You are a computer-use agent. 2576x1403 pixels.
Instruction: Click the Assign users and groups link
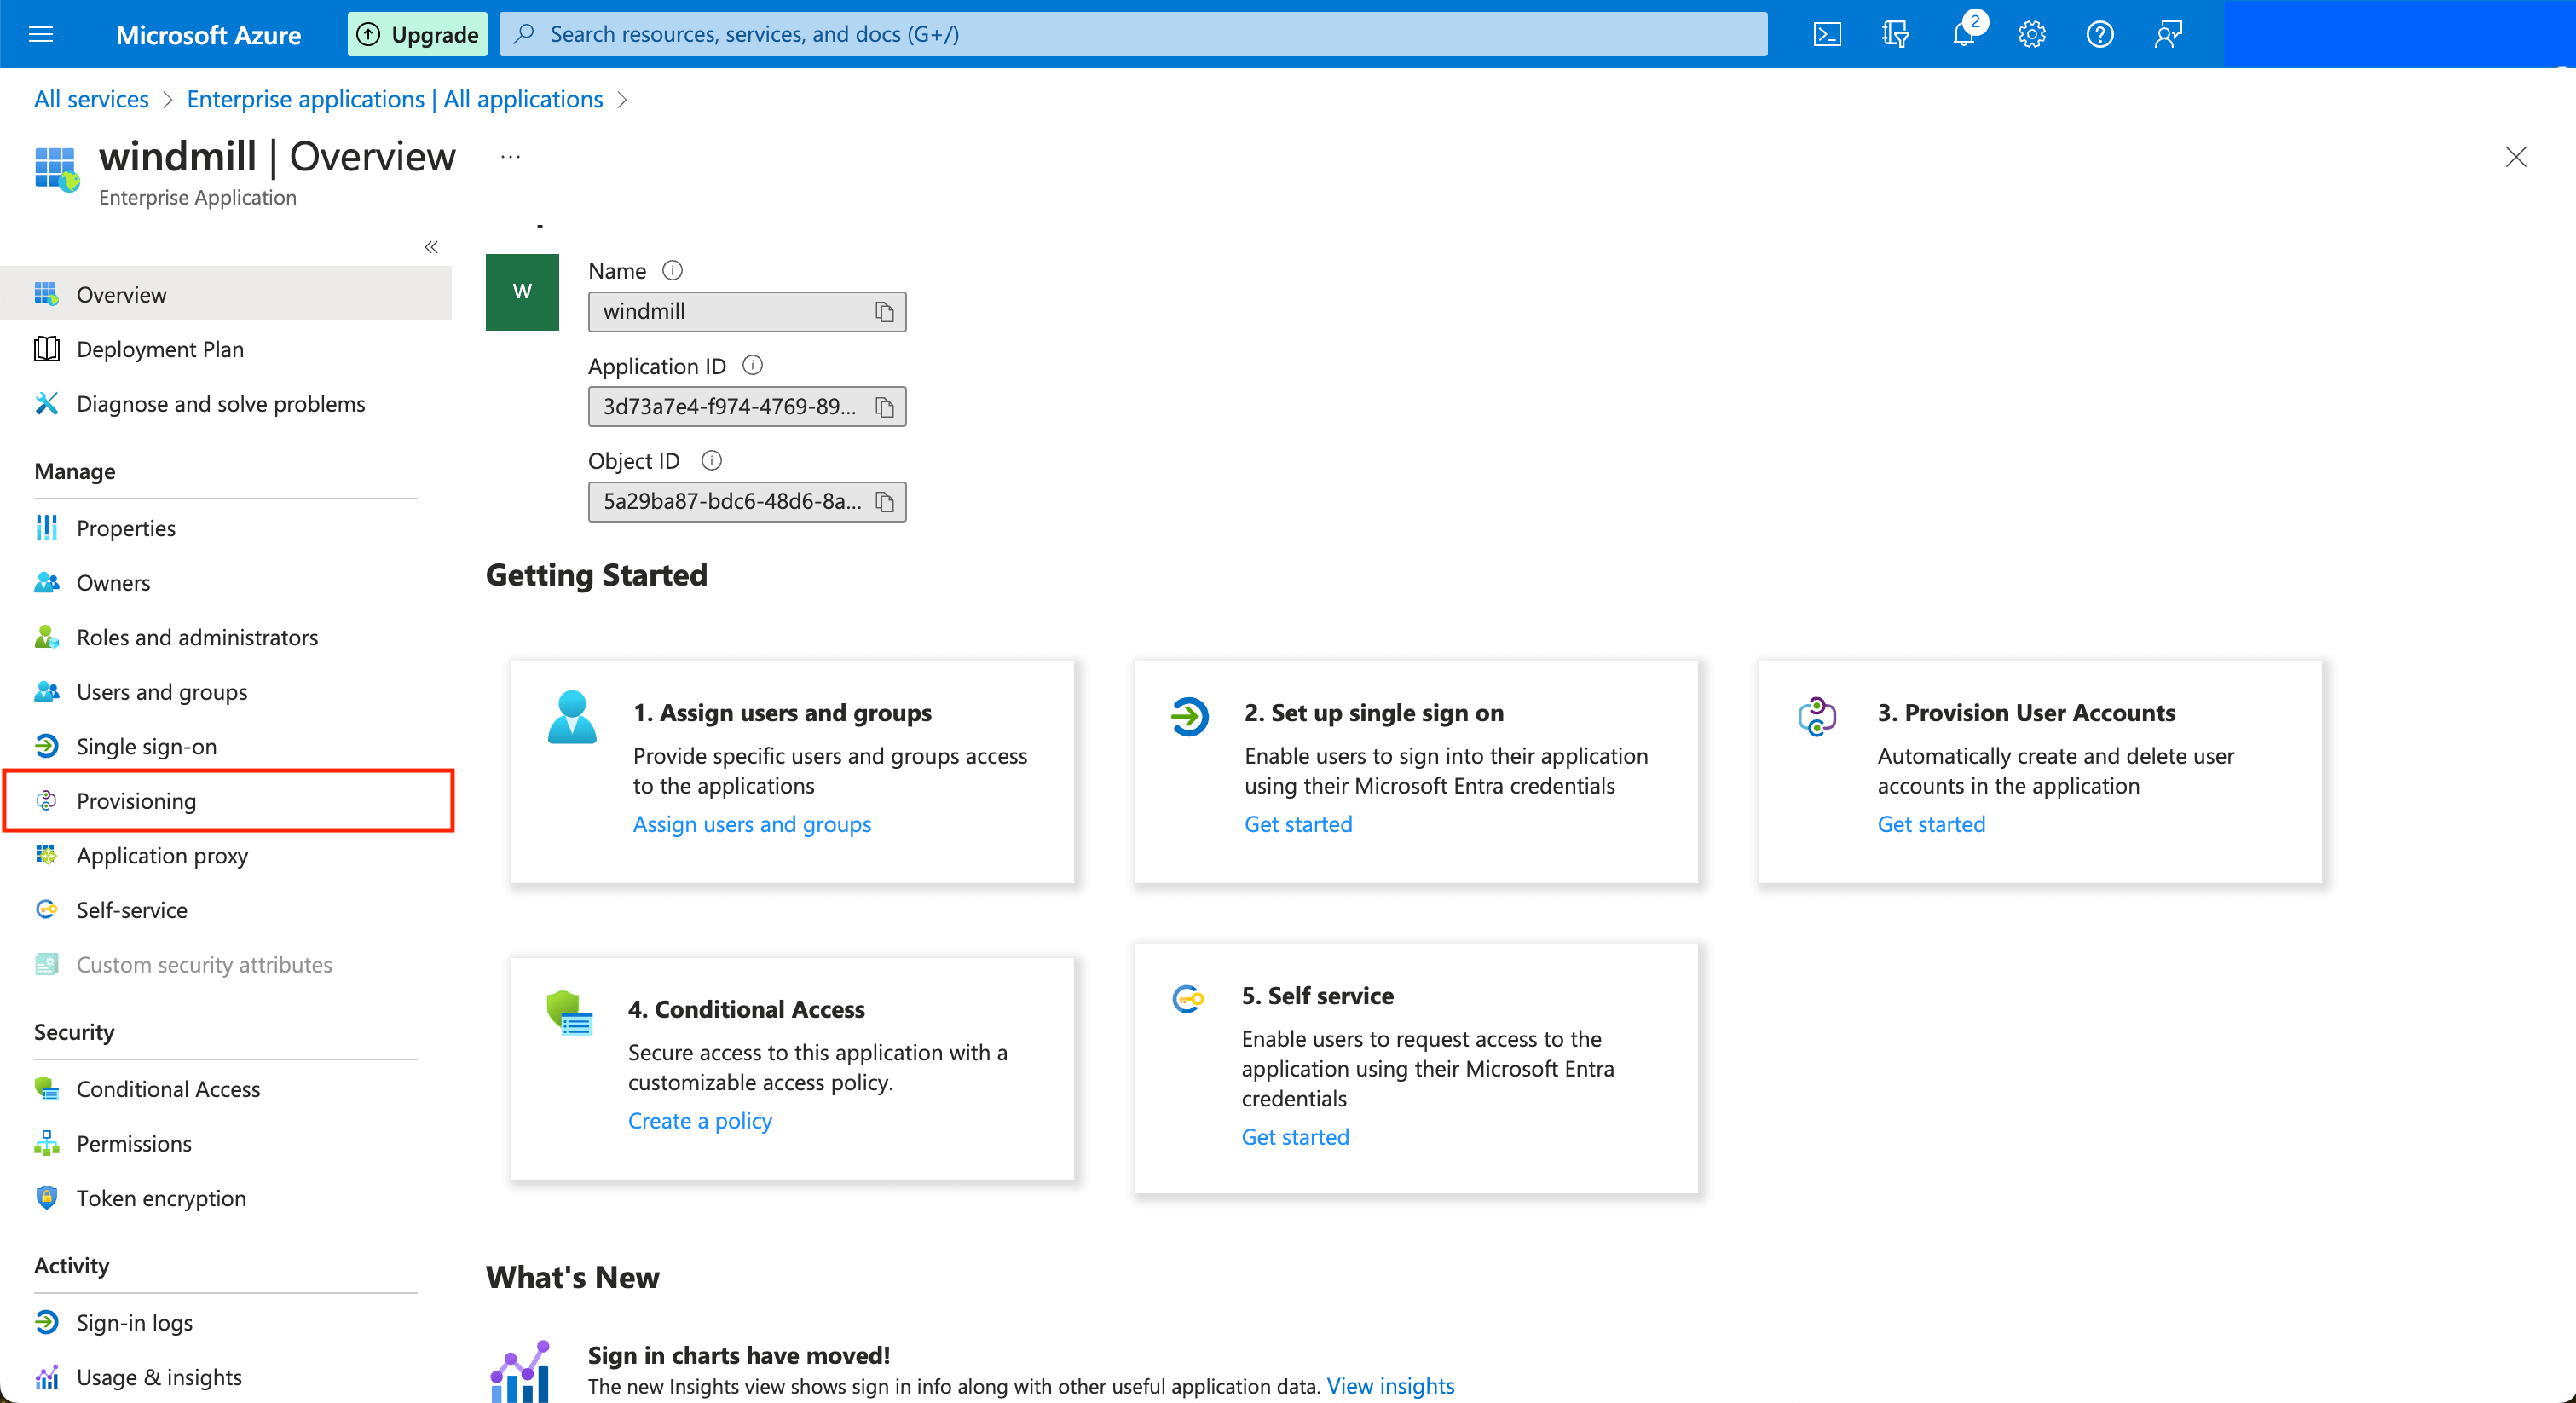coord(751,823)
